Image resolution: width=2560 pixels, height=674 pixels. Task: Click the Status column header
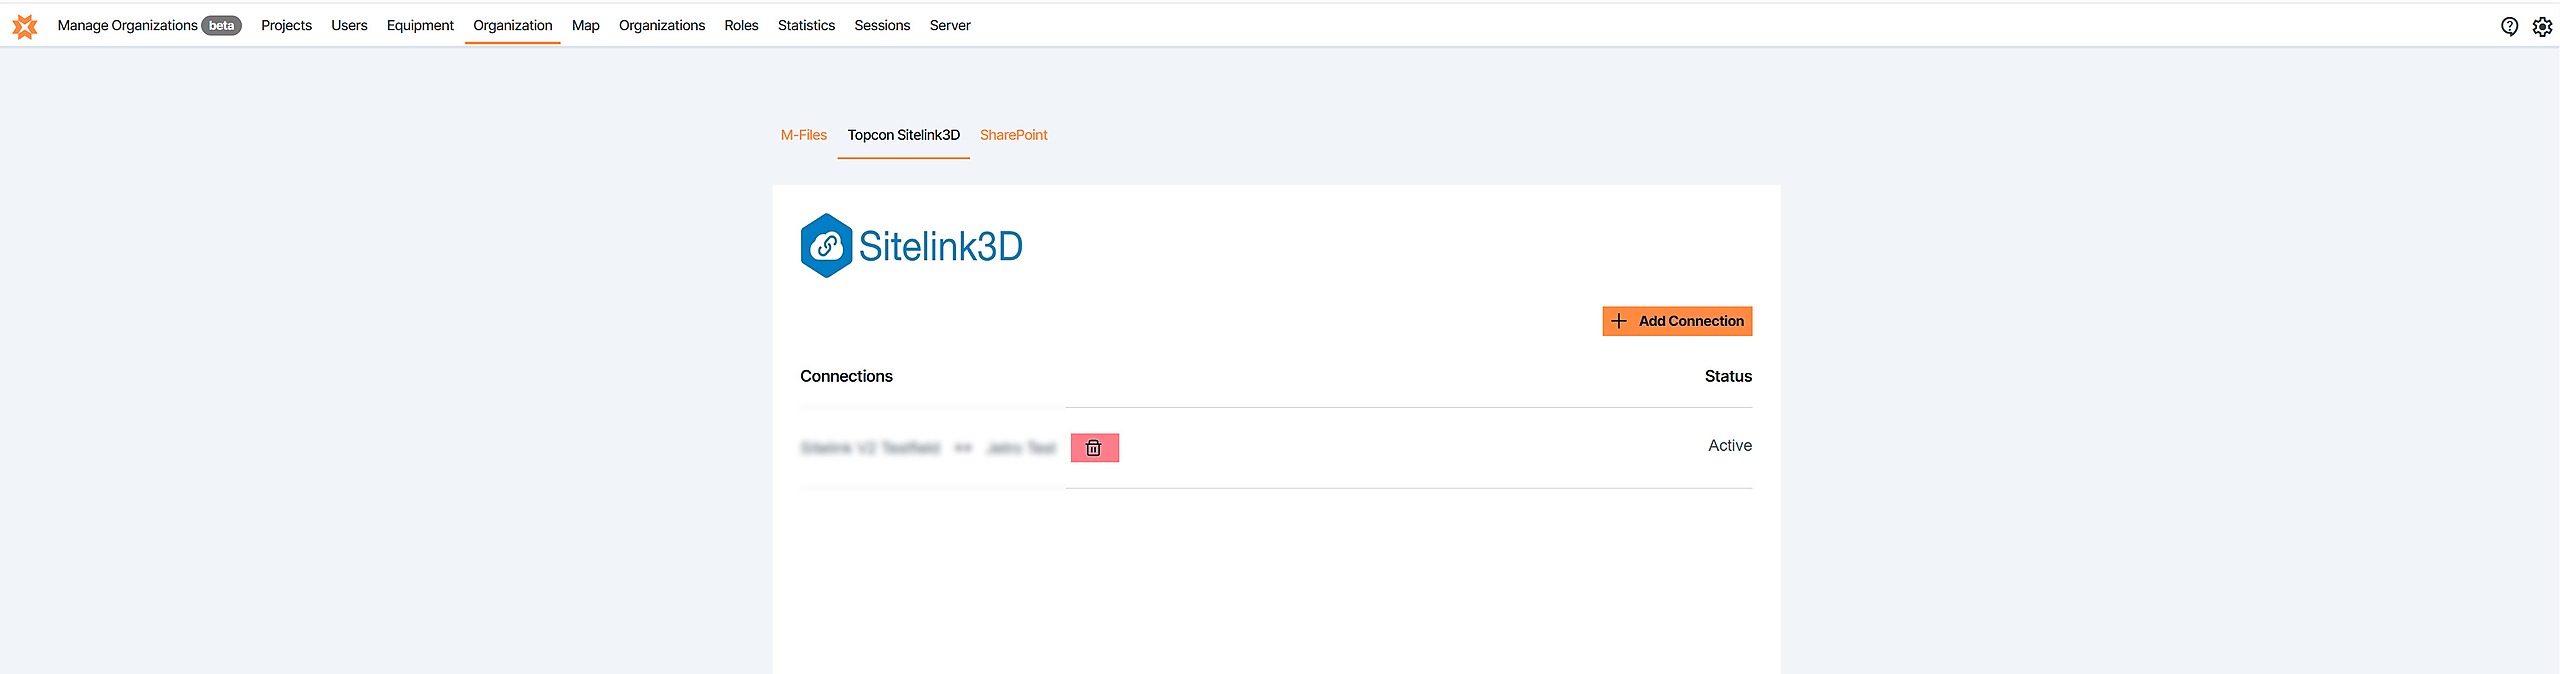(x=1728, y=376)
